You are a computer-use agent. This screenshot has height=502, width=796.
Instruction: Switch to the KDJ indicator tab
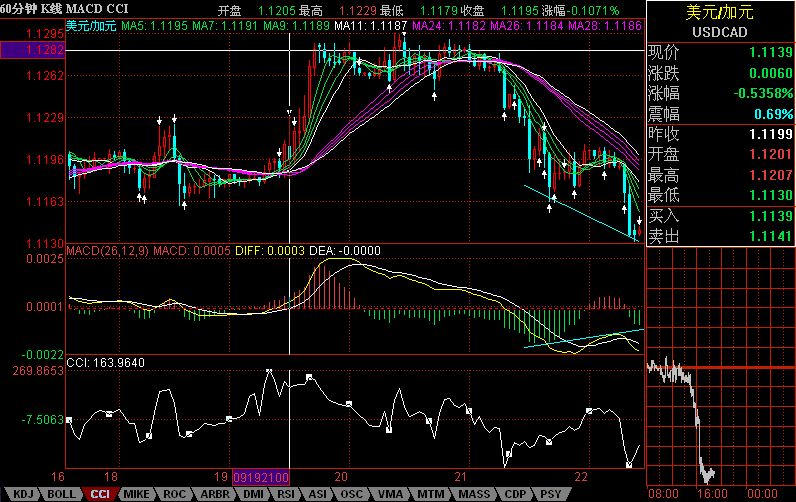(23, 494)
